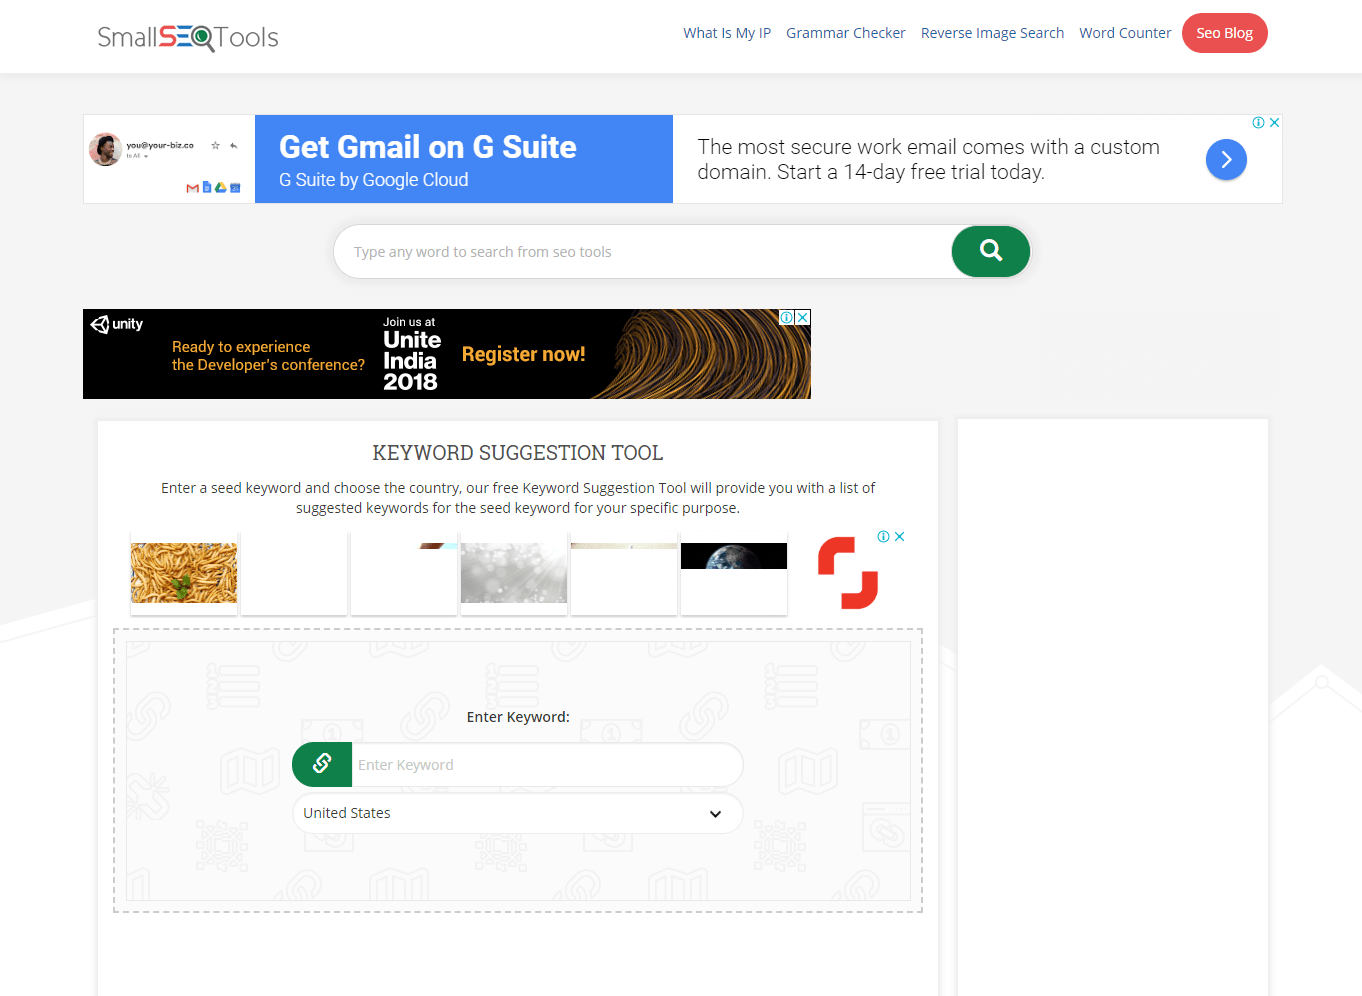Click the blue arrow icon on the G Suite ad
1362x996 pixels.
click(1226, 159)
